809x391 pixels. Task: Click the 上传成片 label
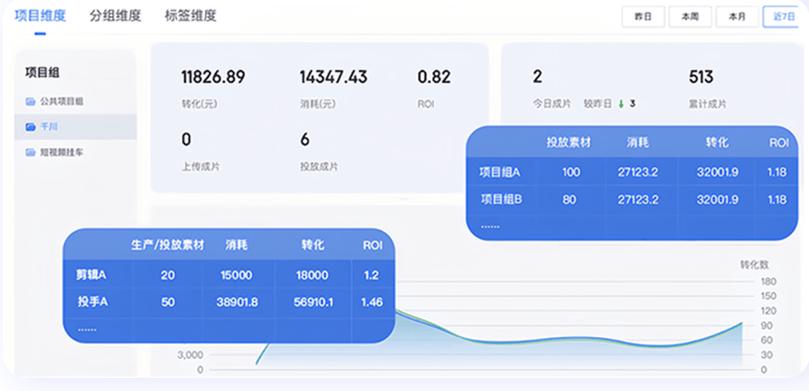pos(201,167)
